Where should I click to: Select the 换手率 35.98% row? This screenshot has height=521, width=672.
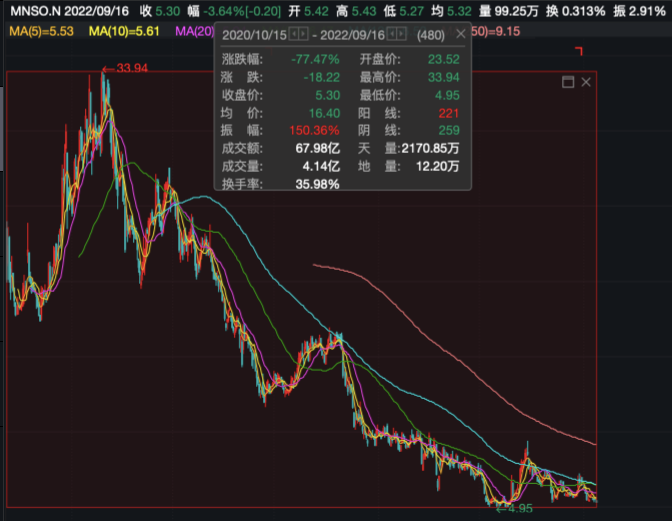[x=280, y=184]
